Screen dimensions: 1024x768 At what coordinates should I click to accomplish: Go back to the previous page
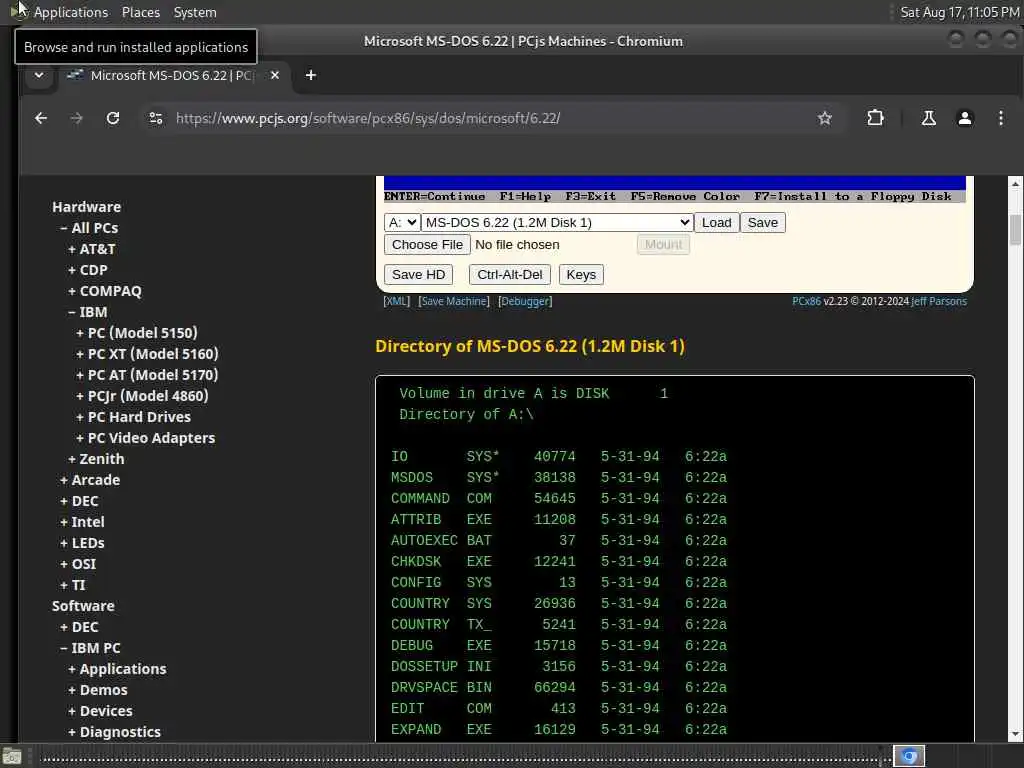tap(41, 118)
